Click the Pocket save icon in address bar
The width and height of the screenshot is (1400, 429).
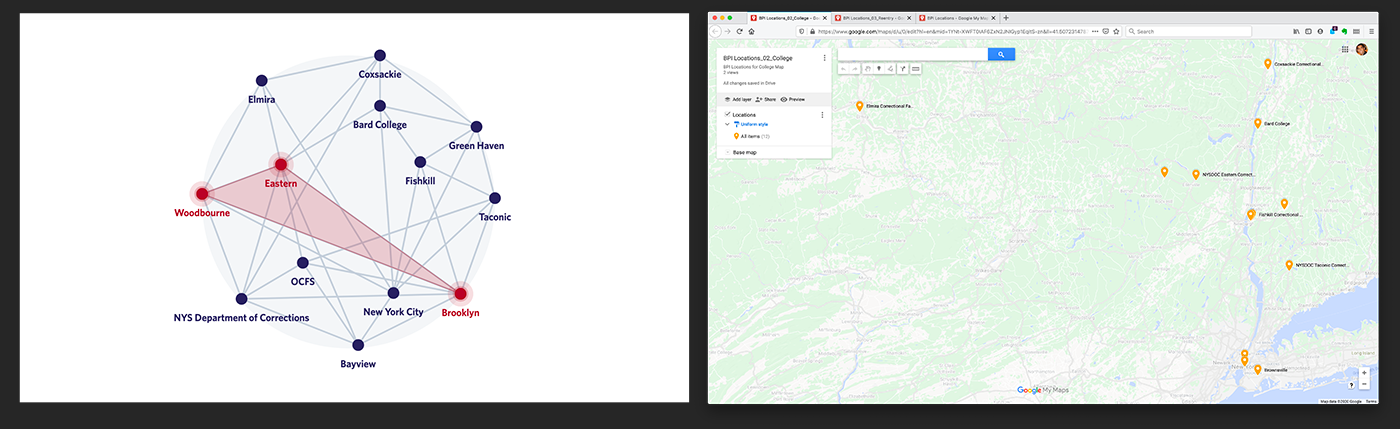(1105, 32)
